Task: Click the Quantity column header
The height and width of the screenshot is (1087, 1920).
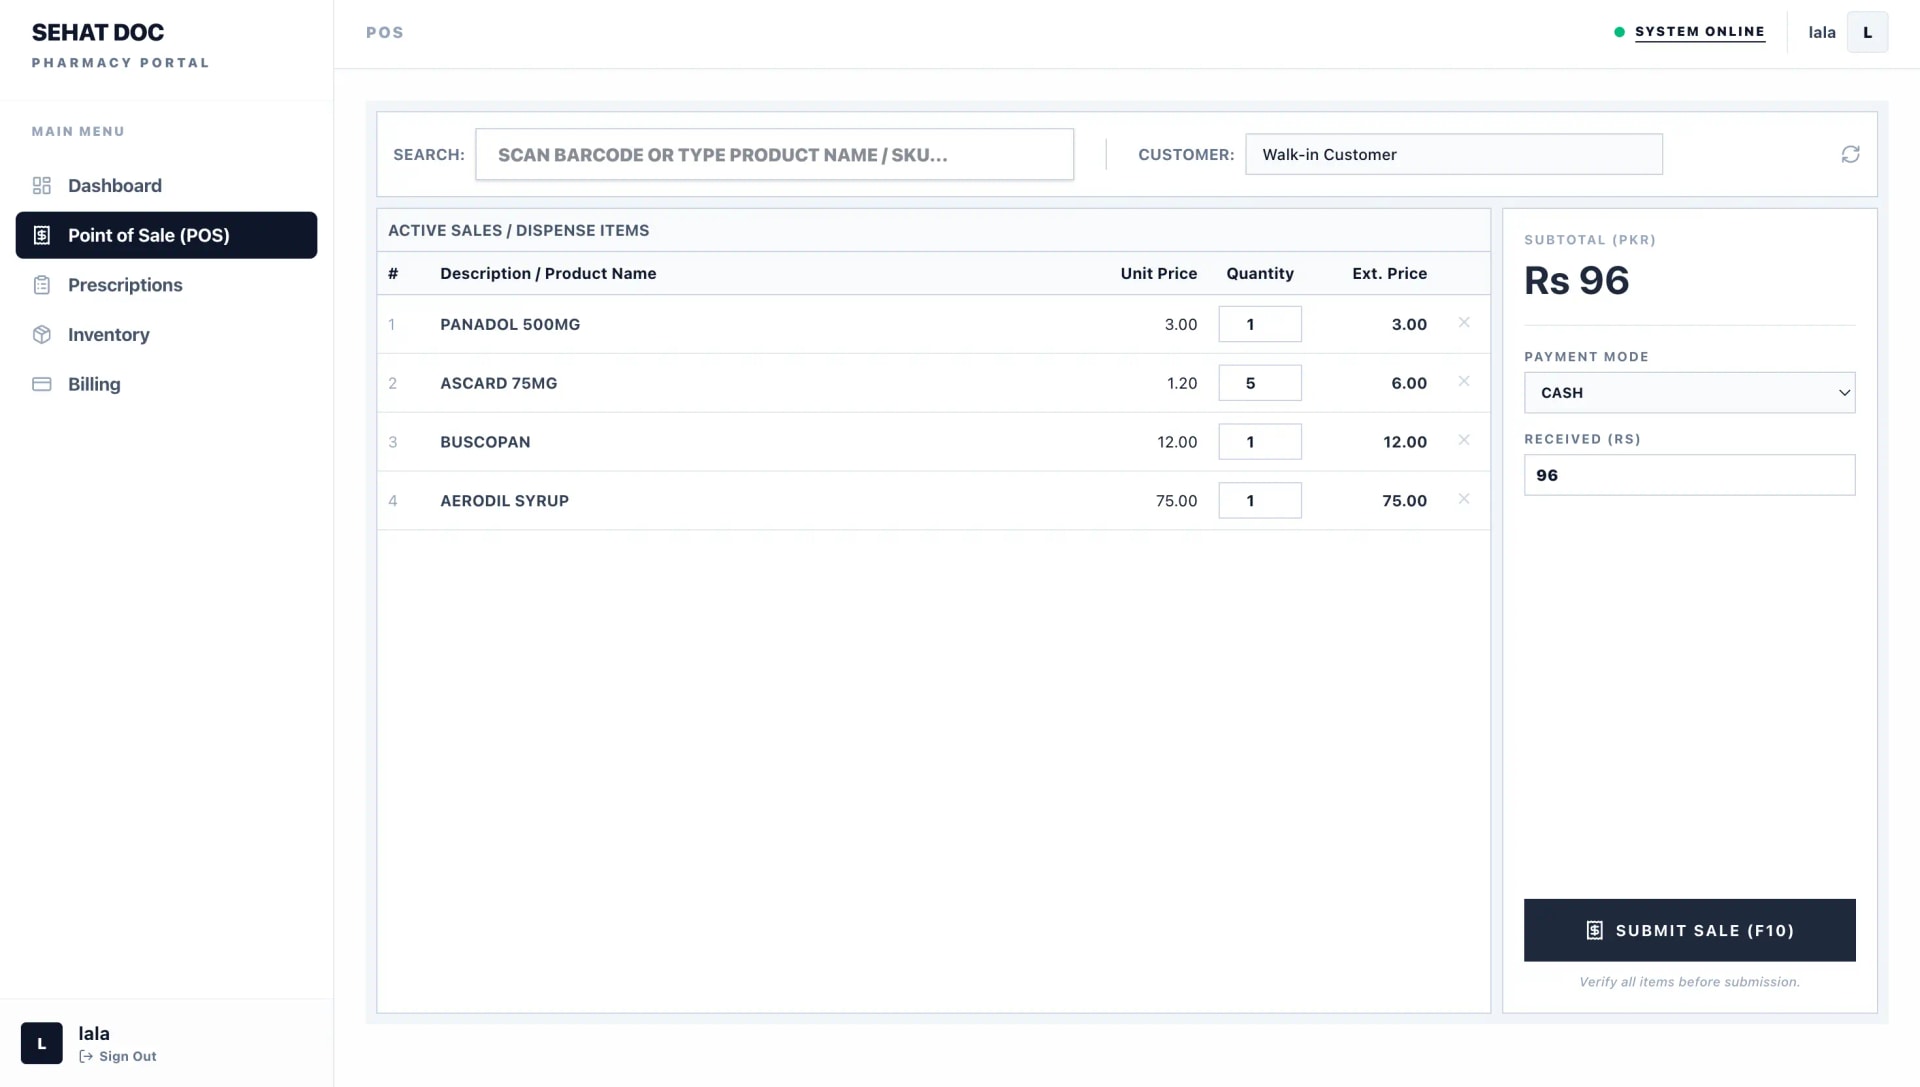Action: pyautogui.click(x=1260, y=274)
